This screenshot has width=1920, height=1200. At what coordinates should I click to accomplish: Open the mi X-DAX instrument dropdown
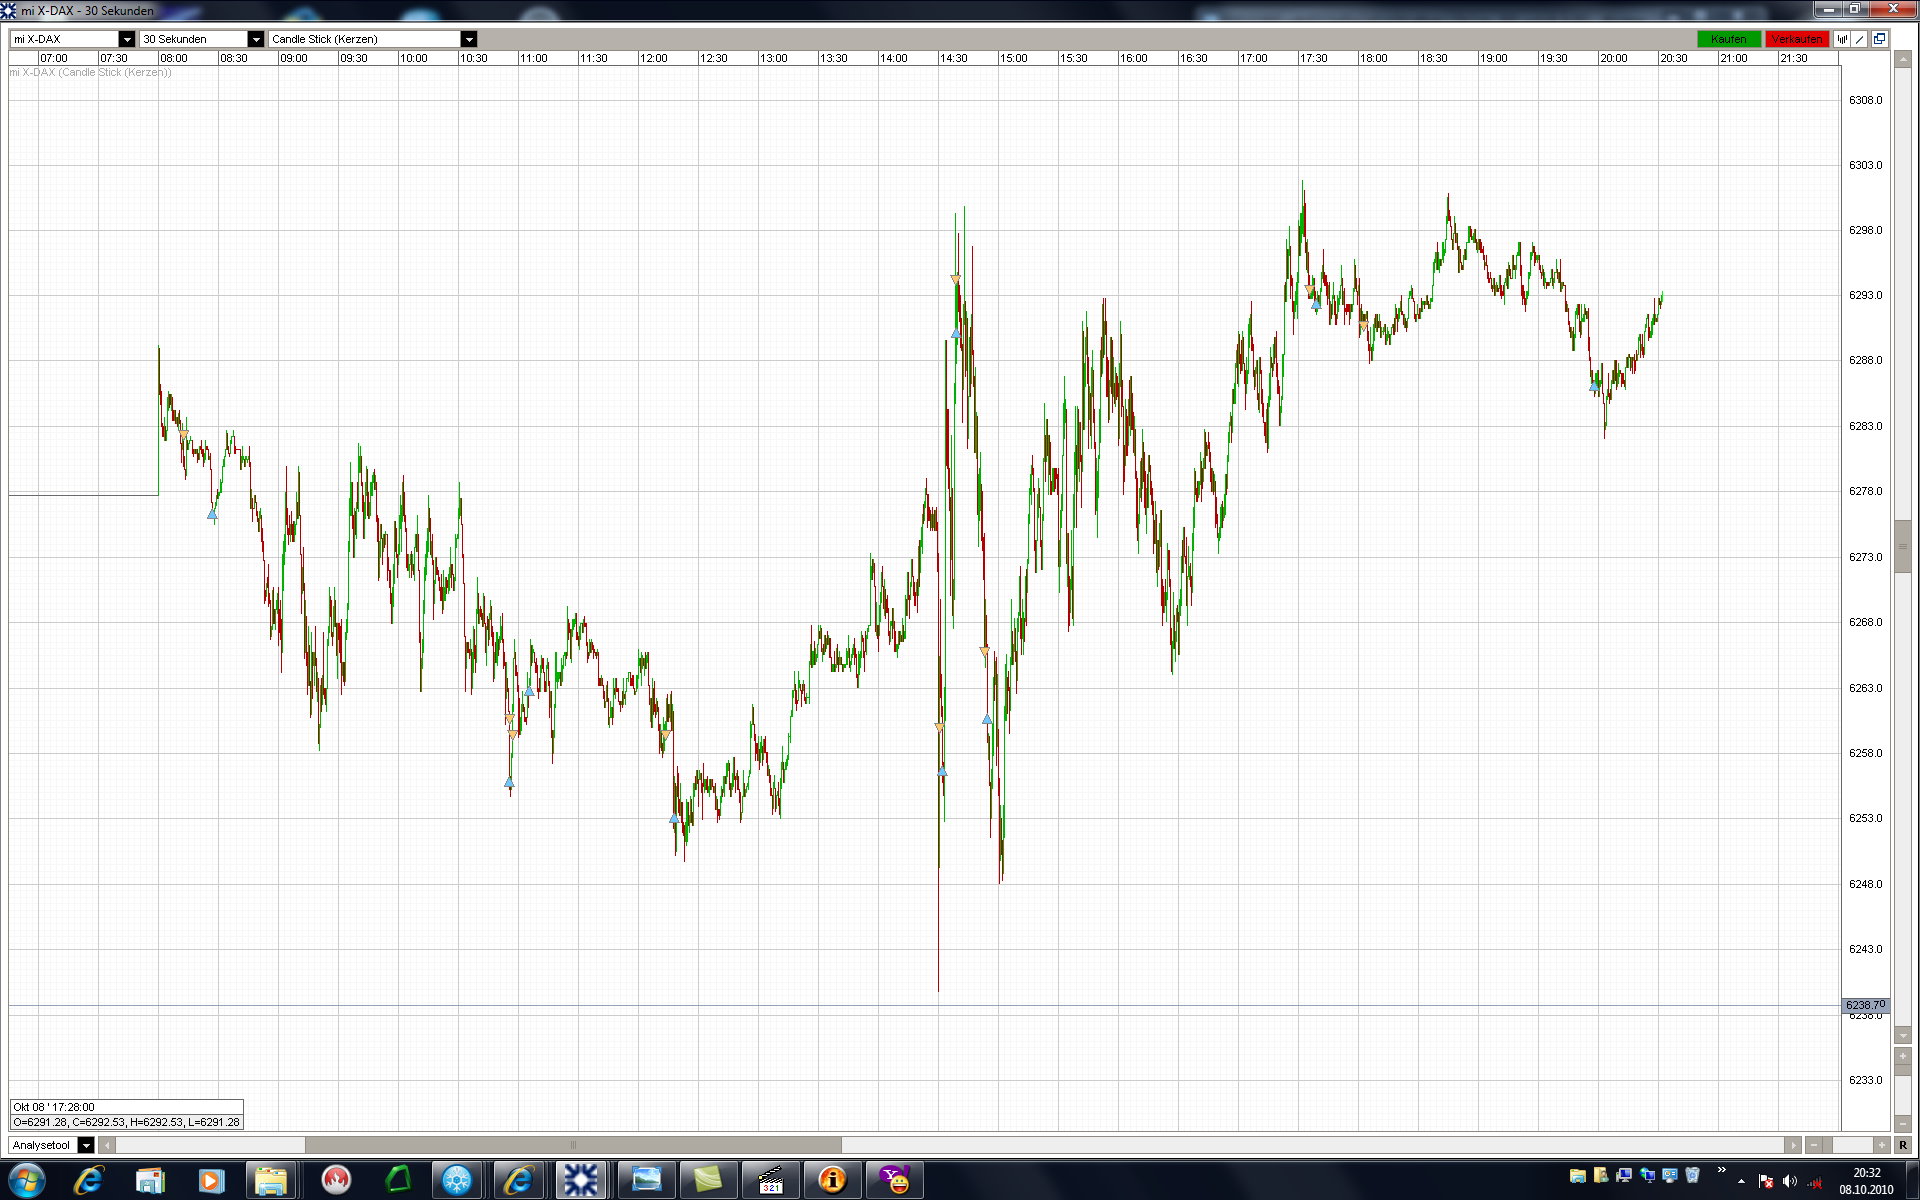point(126,39)
